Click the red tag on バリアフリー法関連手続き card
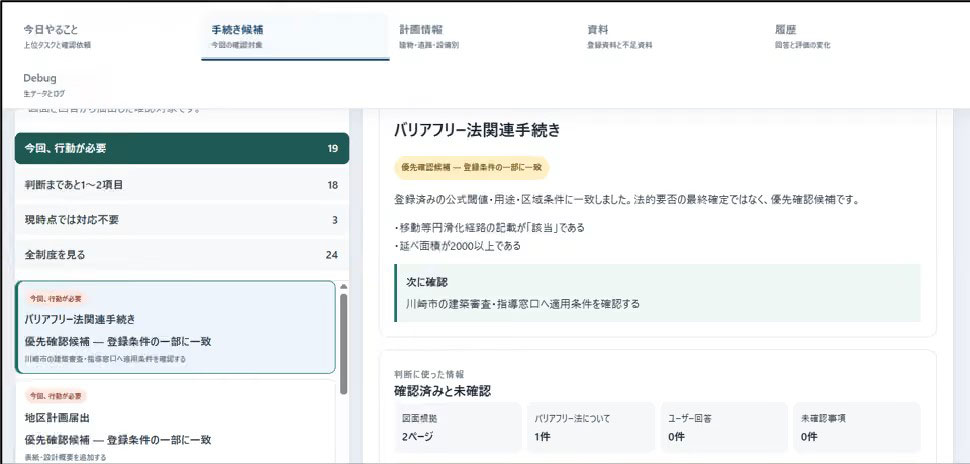970x464 pixels. [56, 298]
